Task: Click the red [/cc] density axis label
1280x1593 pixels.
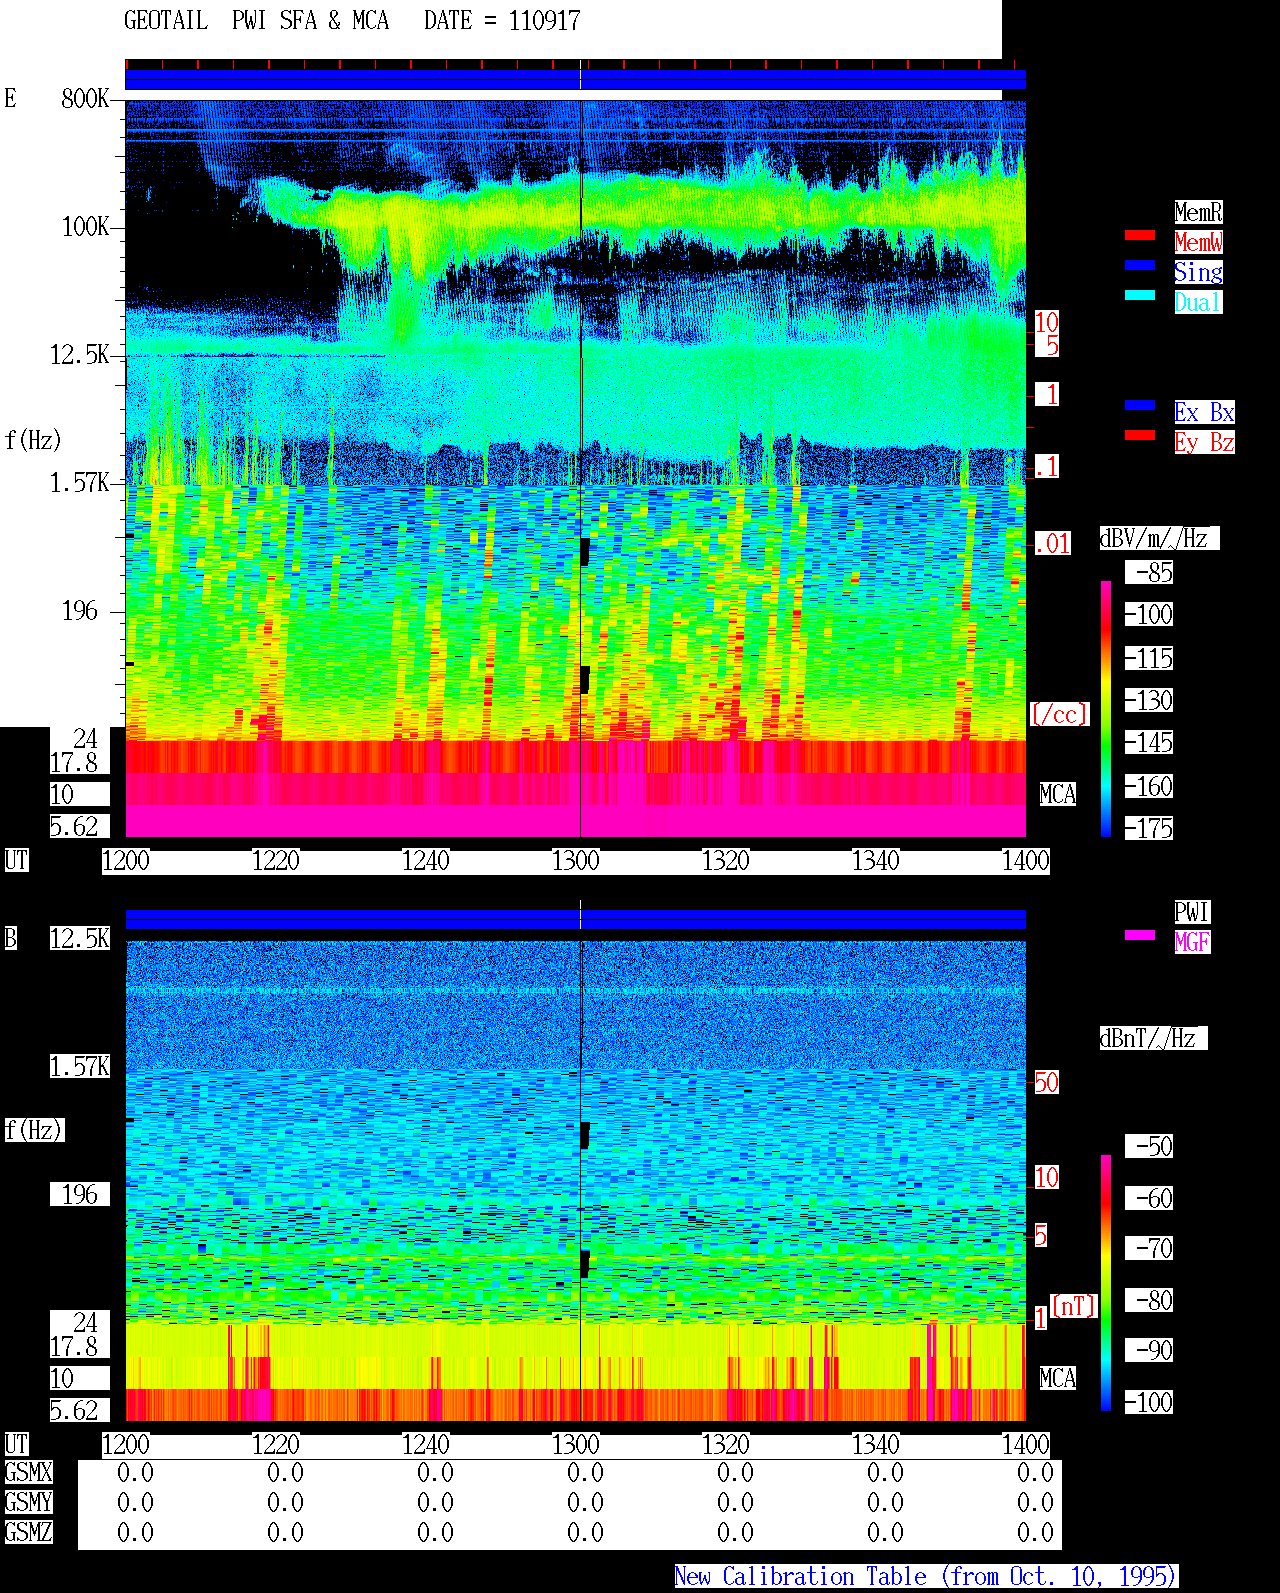Action: pos(1059,714)
